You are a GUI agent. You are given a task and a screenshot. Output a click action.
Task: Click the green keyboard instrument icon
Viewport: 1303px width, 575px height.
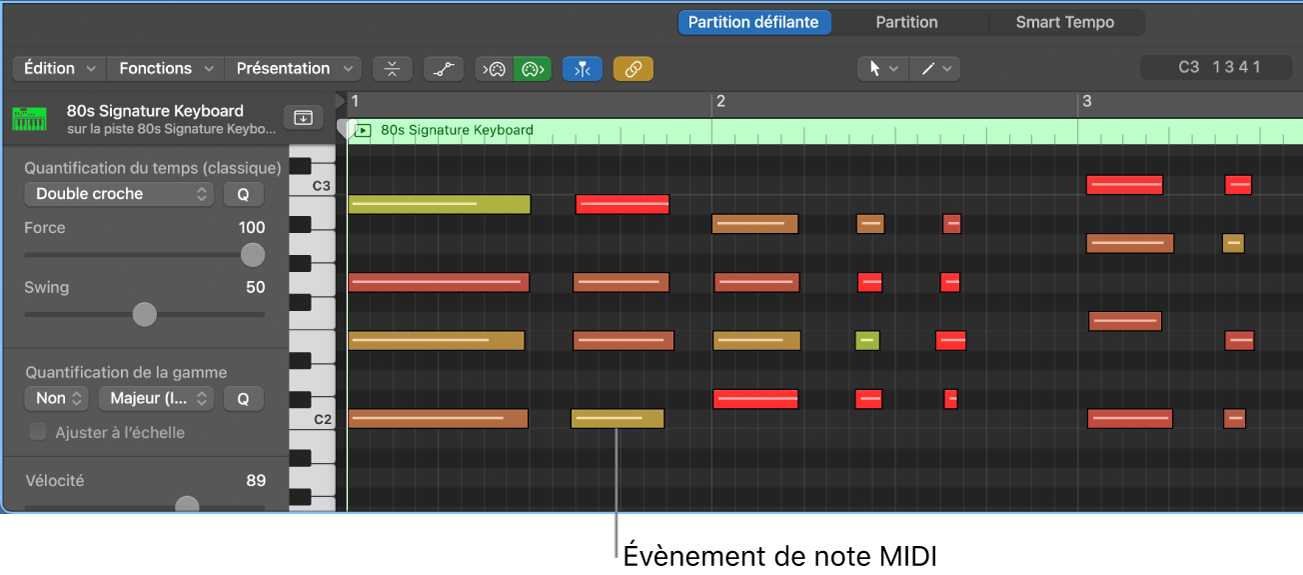coord(30,119)
